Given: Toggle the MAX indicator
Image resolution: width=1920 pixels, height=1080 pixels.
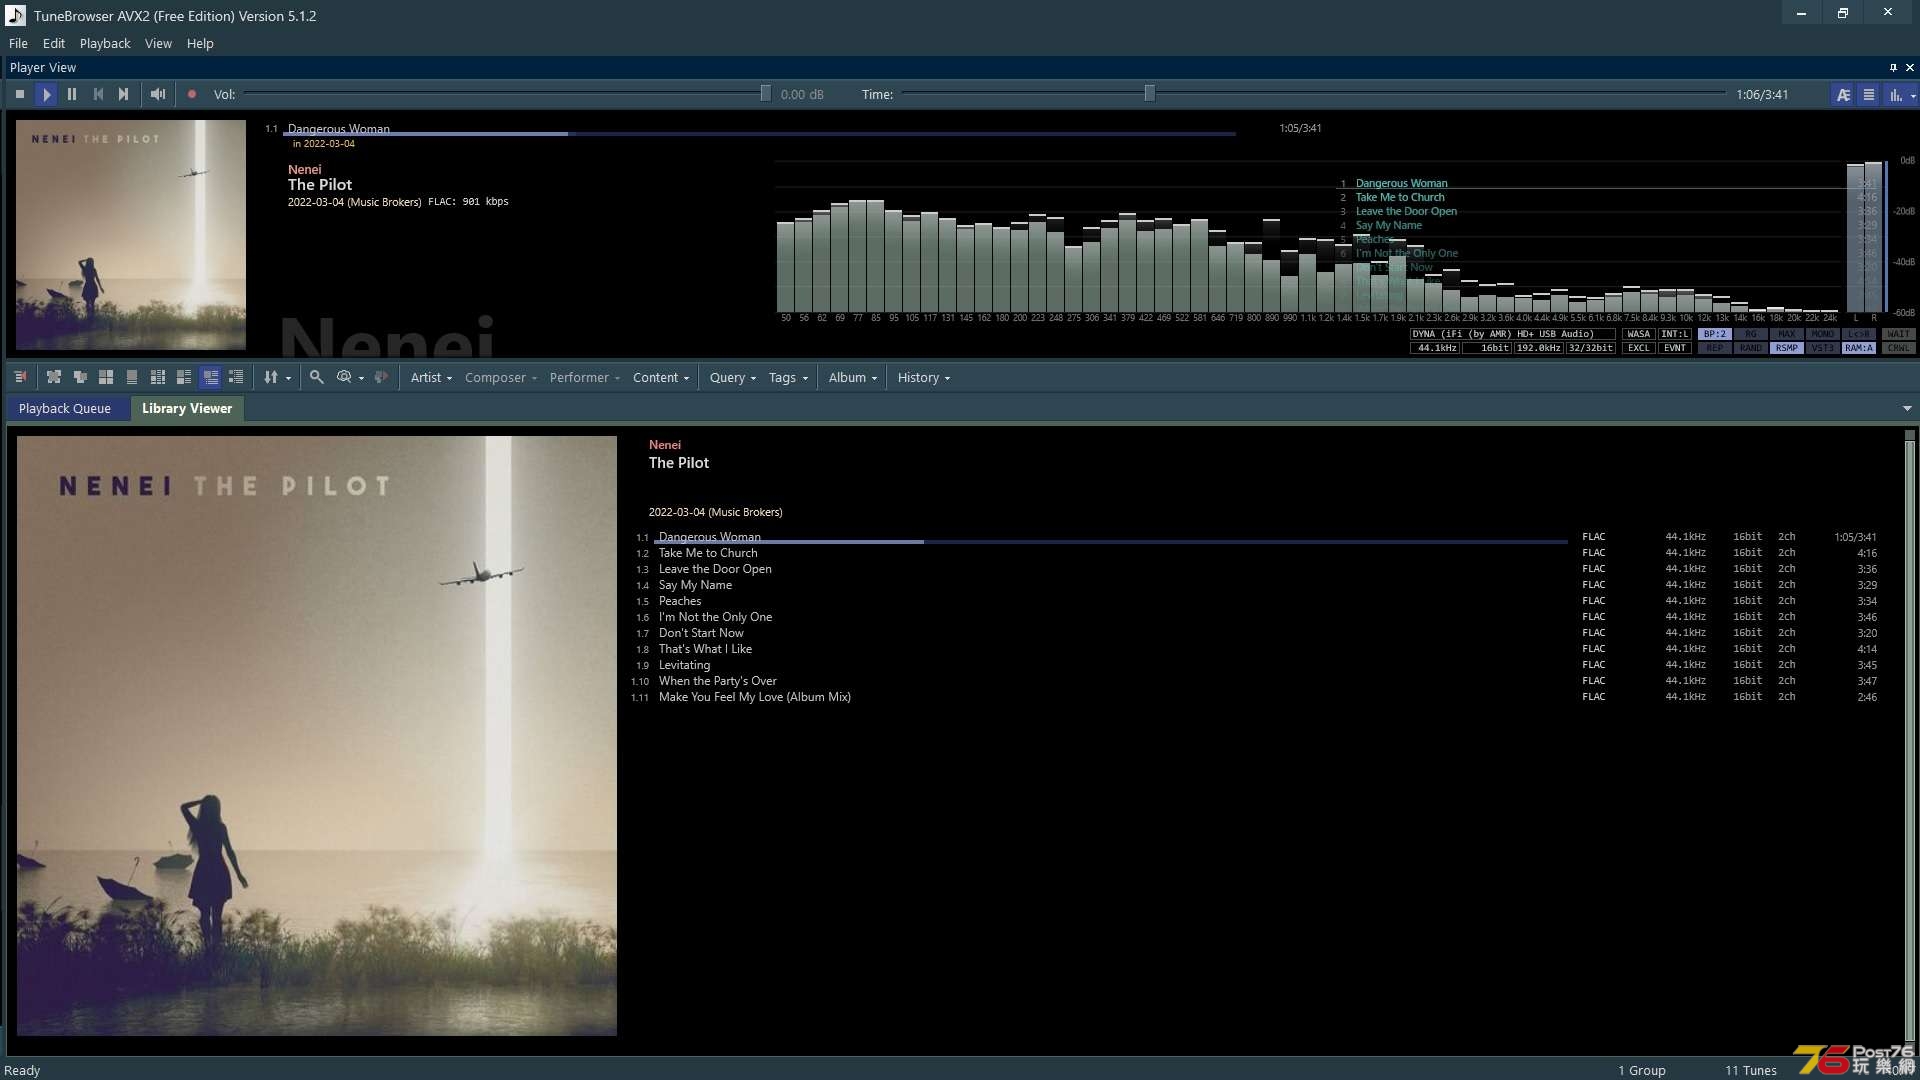Looking at the screenshot, I should [x=1787, y=334].
